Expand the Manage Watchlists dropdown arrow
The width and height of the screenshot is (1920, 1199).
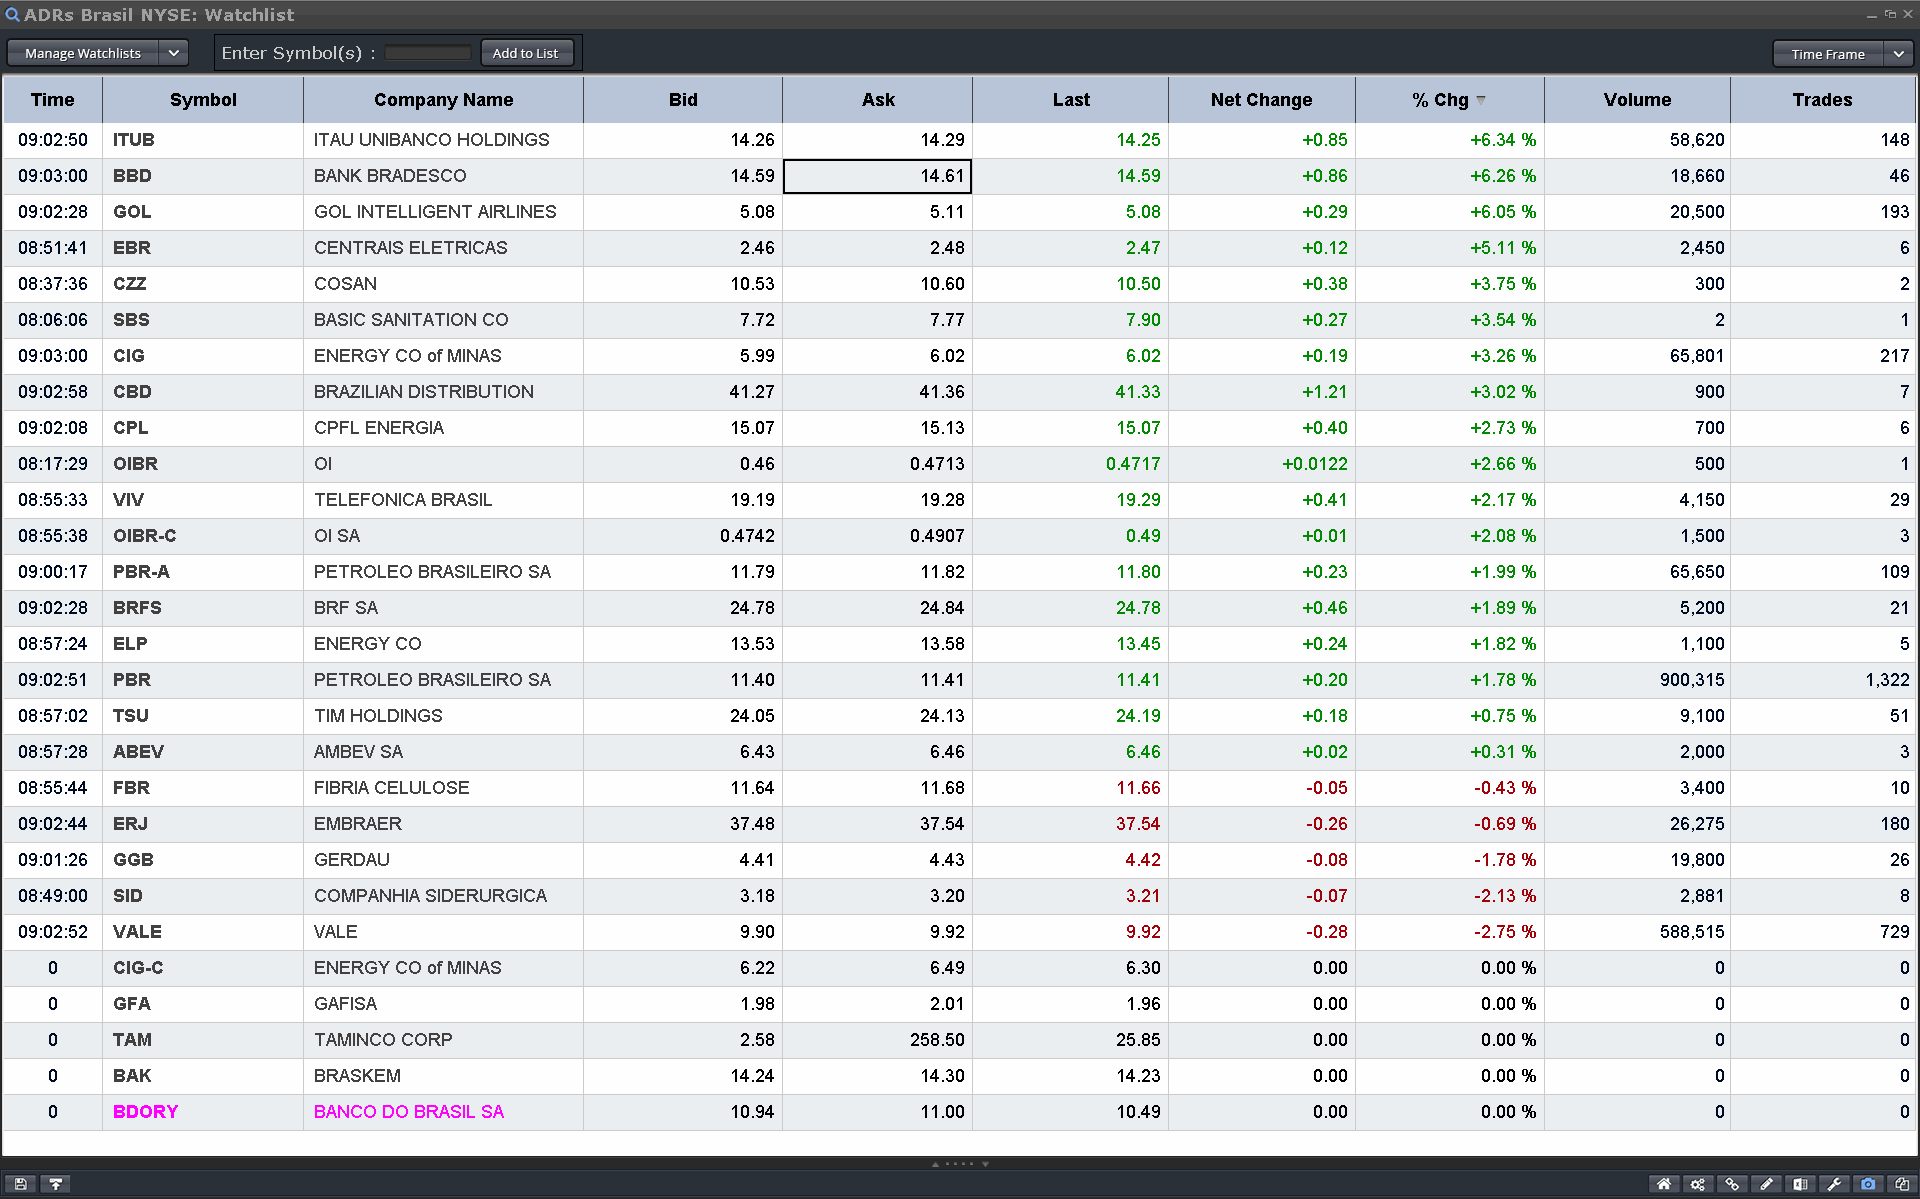[173, 53]
